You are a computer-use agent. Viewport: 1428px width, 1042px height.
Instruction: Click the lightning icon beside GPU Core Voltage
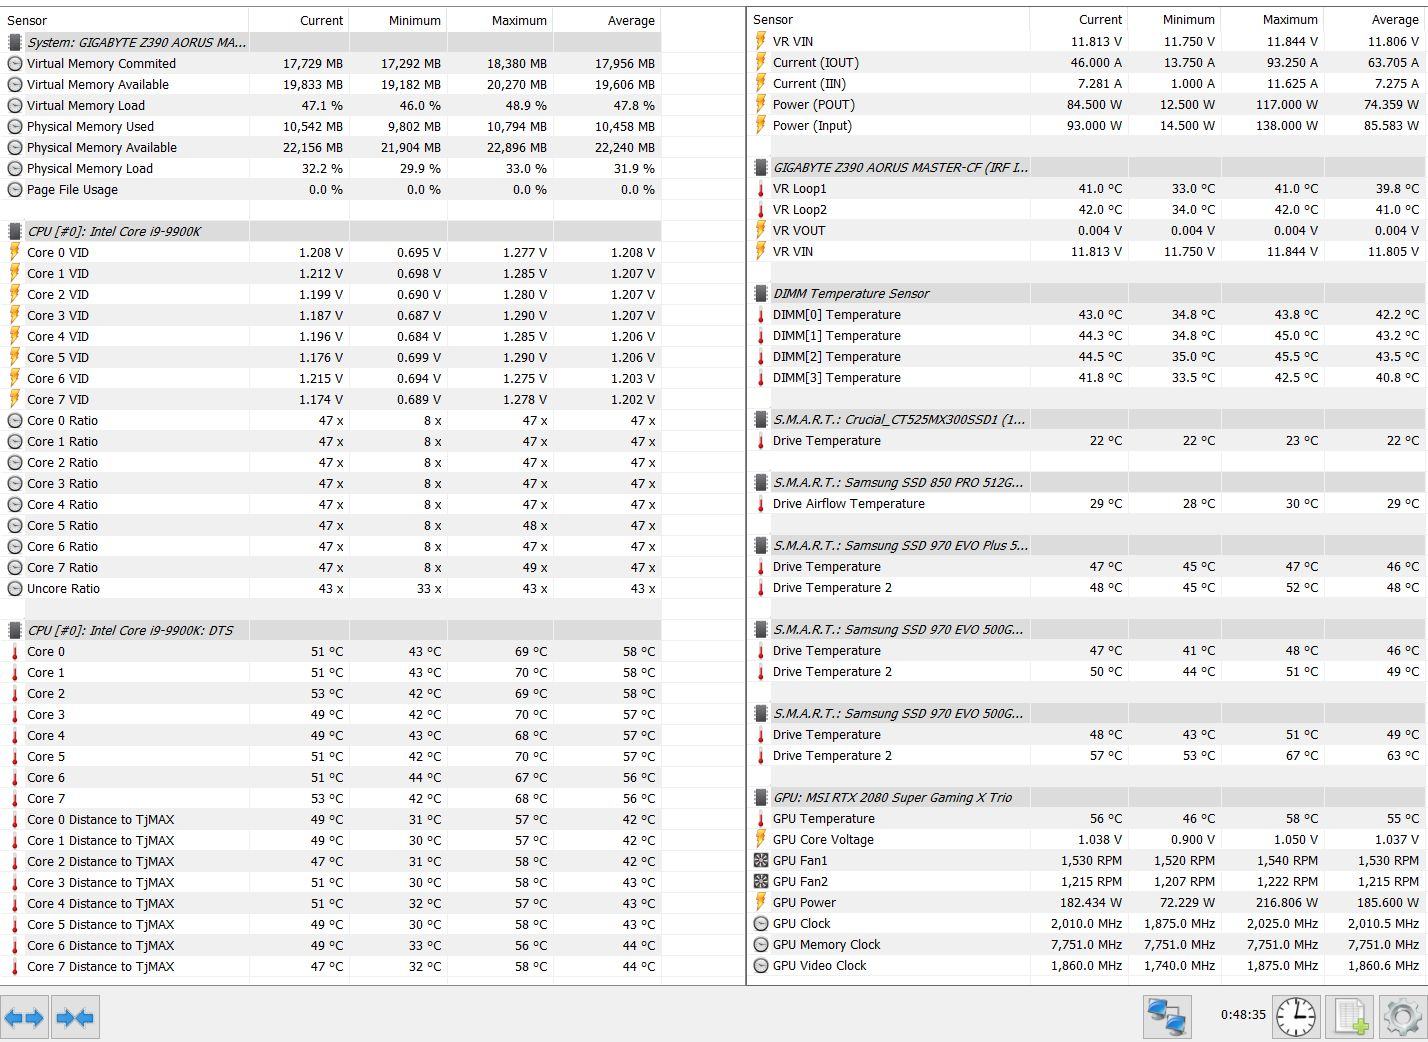click(761, 840)
